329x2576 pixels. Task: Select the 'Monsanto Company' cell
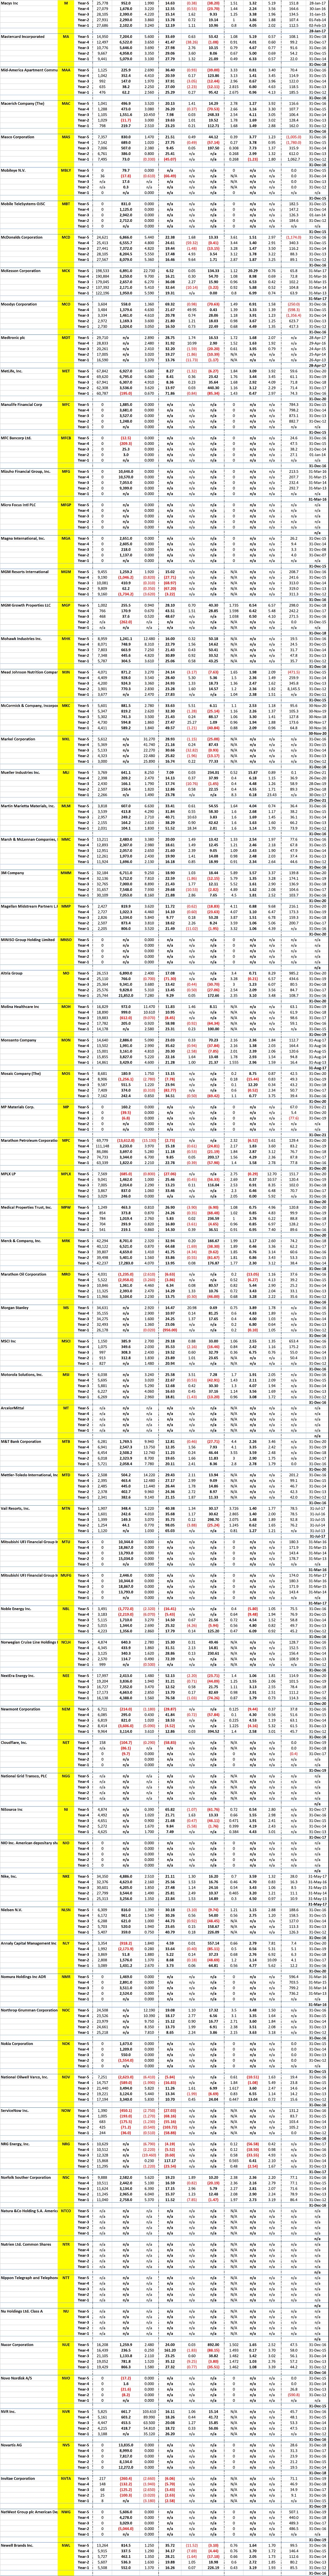pyautogui.click(x=29, y=1040)
